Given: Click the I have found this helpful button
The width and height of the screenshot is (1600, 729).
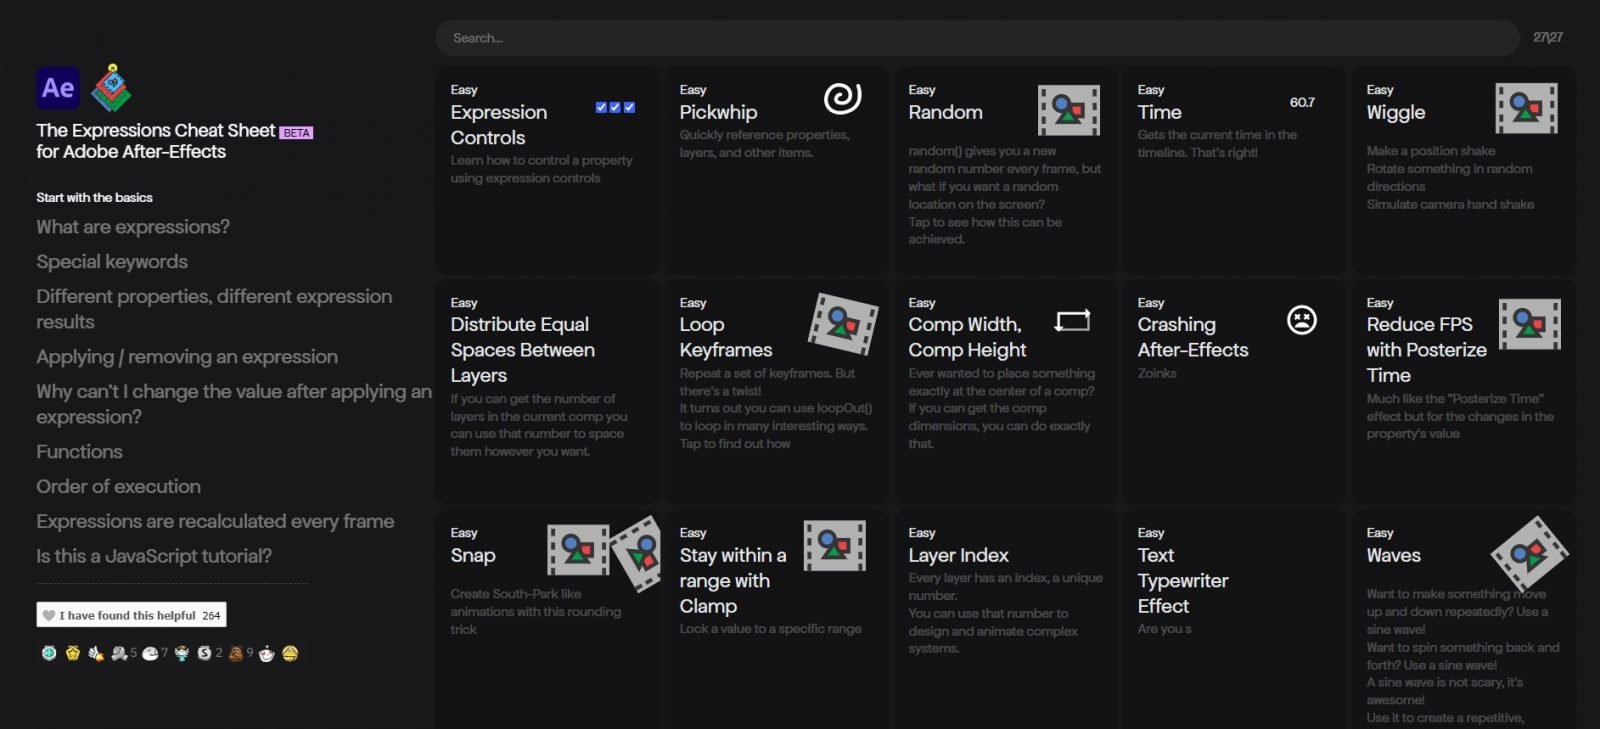Looking at the screenshot, I should [x=131, y=615].
